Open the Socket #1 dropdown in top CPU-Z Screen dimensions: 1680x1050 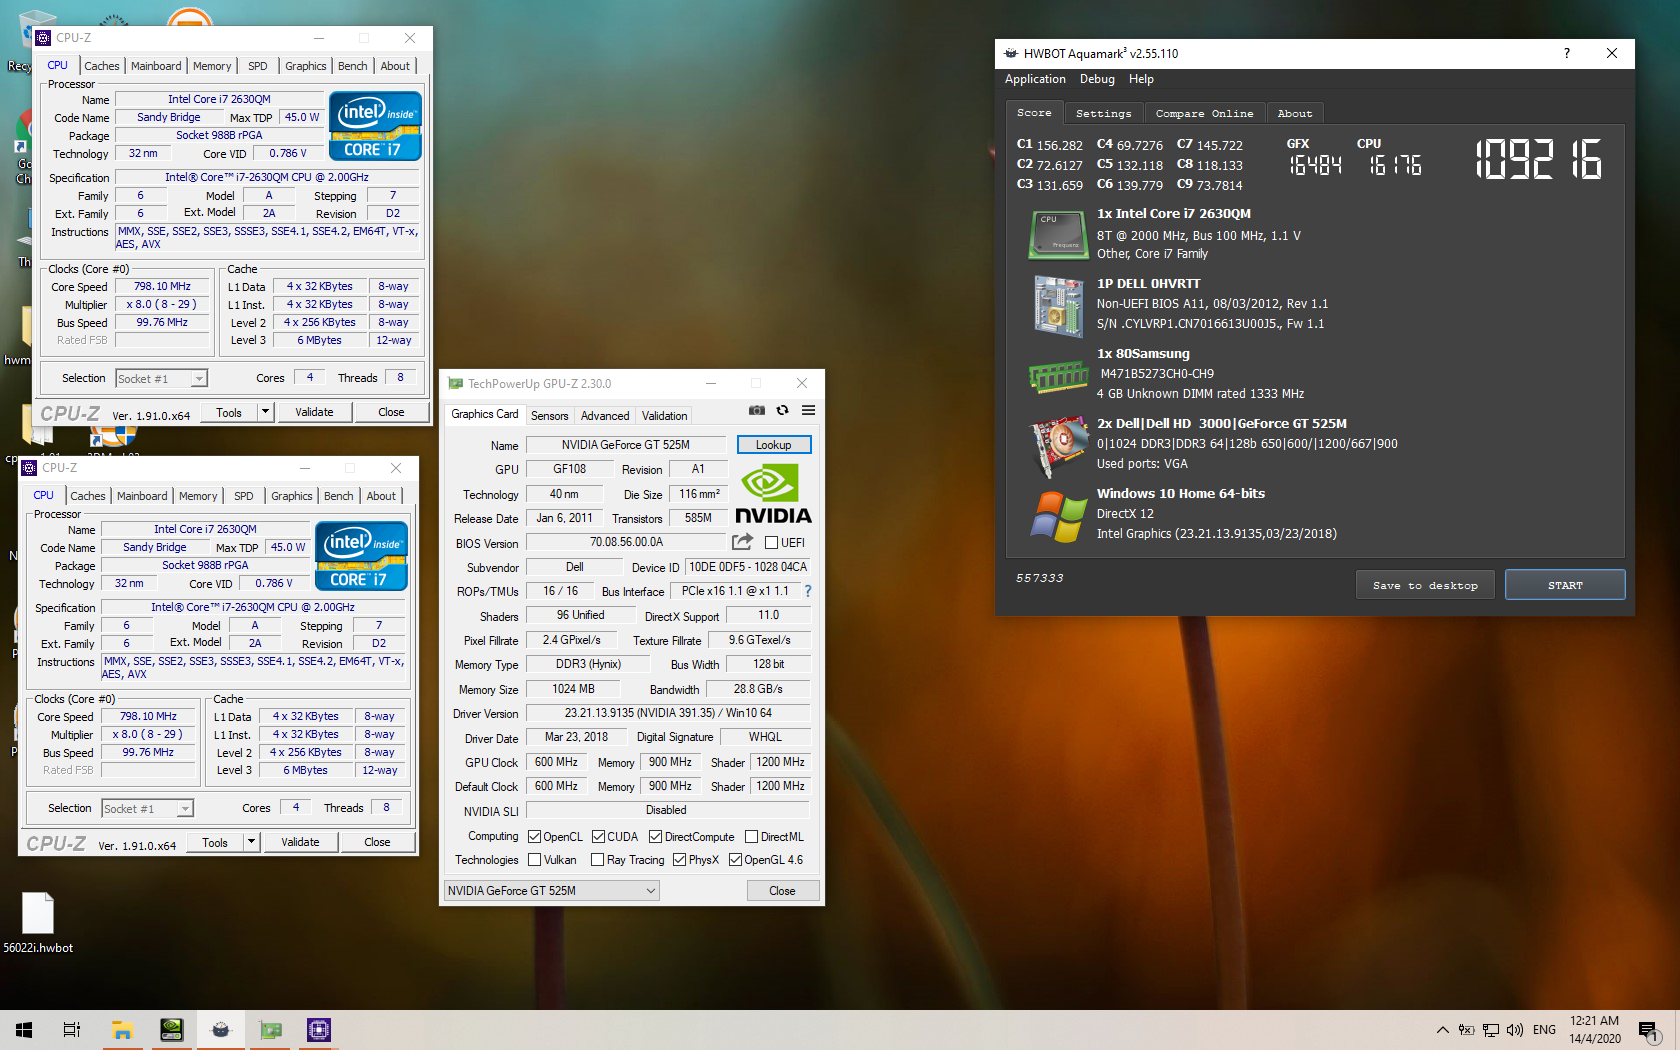[x=161, y=379]
